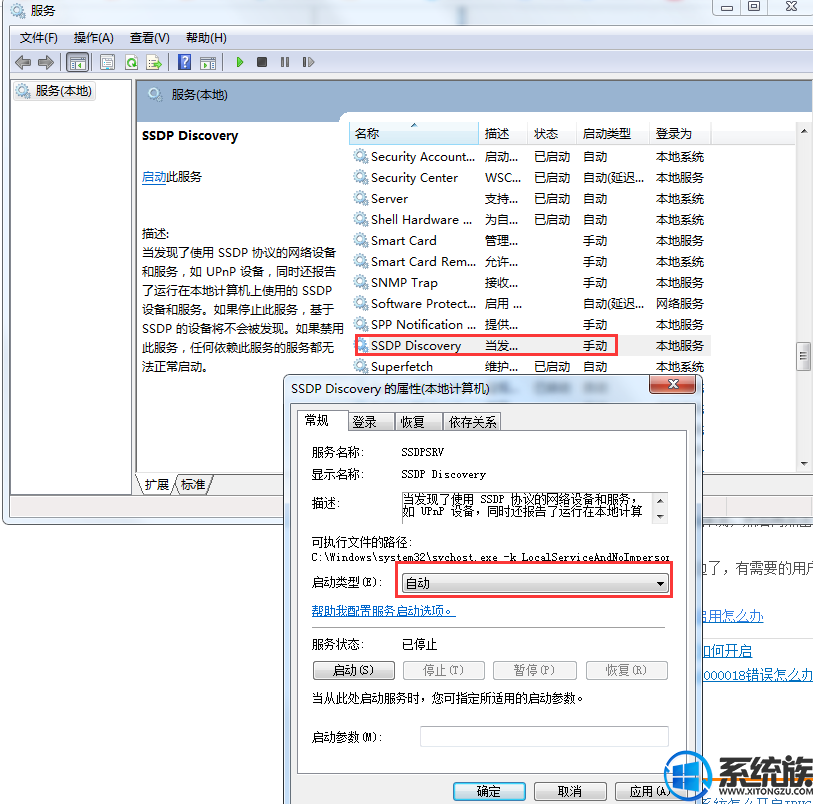Click the Refresh toolbar icon
Viewport: 813px width, 804px height.
[132, 63]
